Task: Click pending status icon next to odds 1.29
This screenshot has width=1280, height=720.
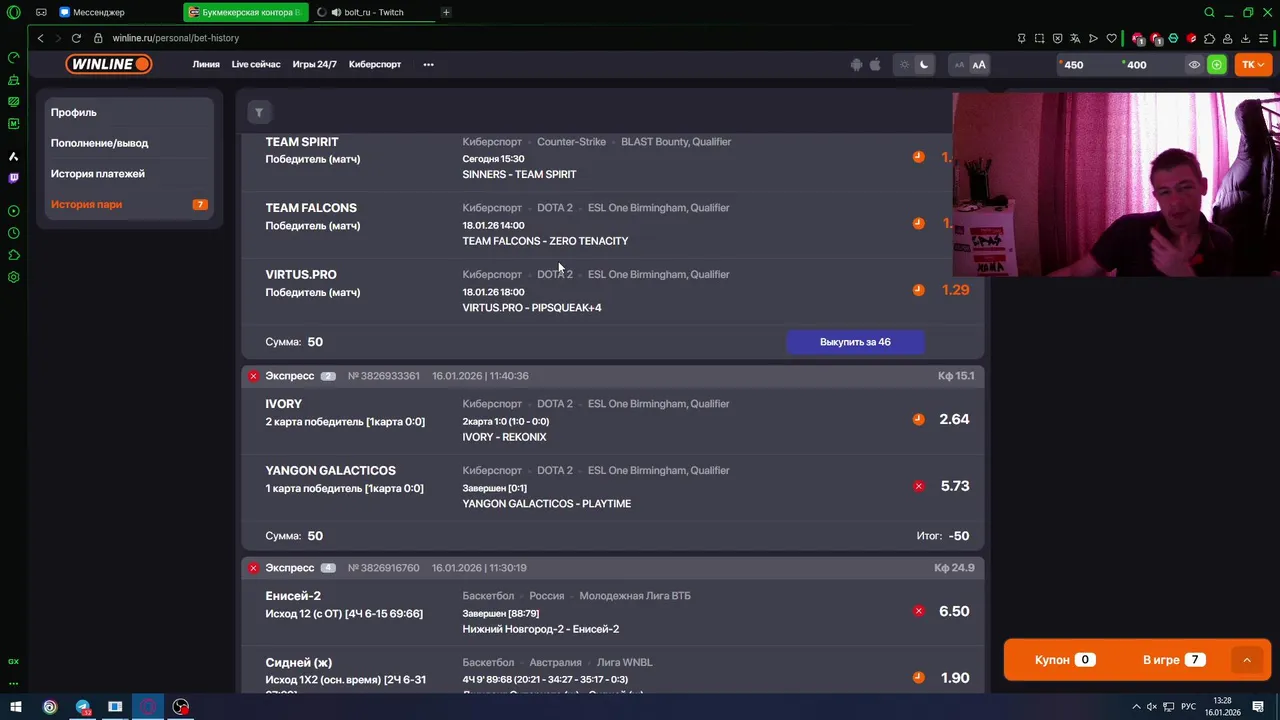Action: pos(918,290)
